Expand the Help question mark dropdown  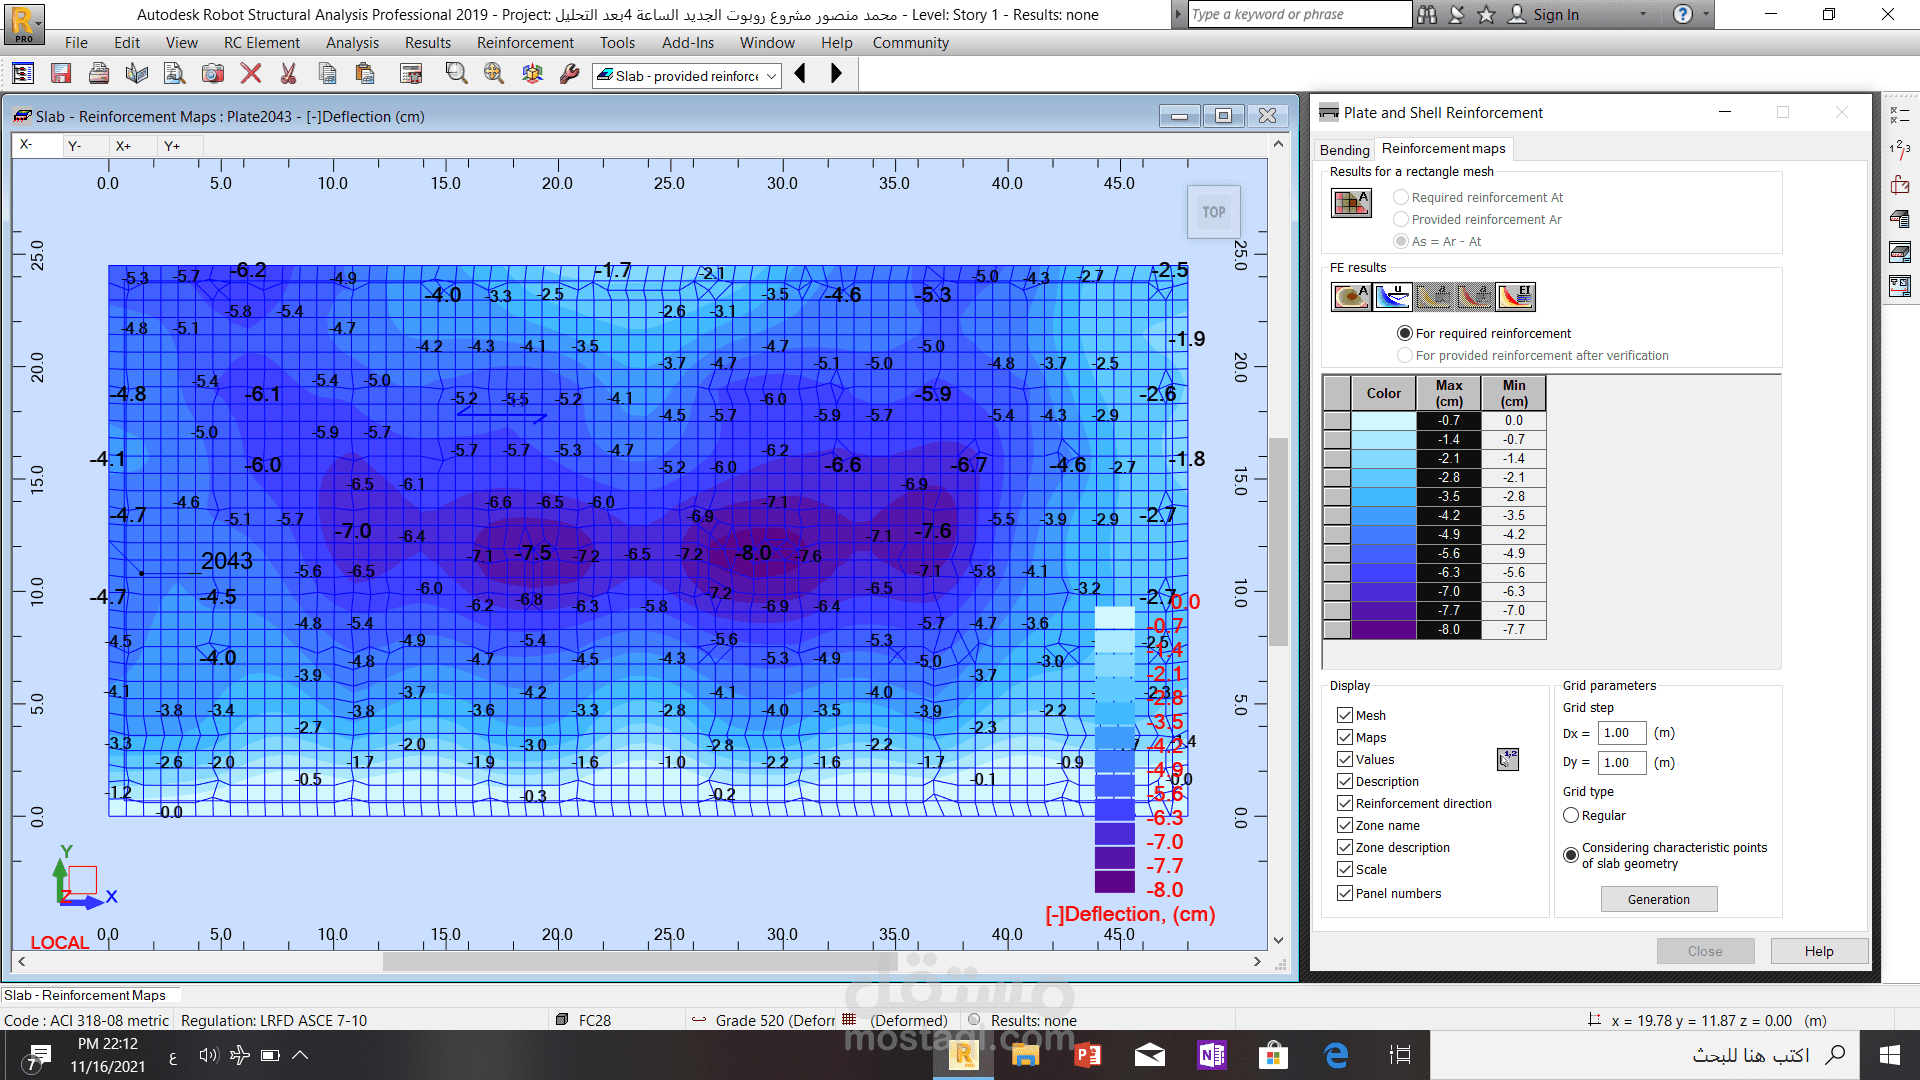pyautogui.click(x=1707, y=15)
